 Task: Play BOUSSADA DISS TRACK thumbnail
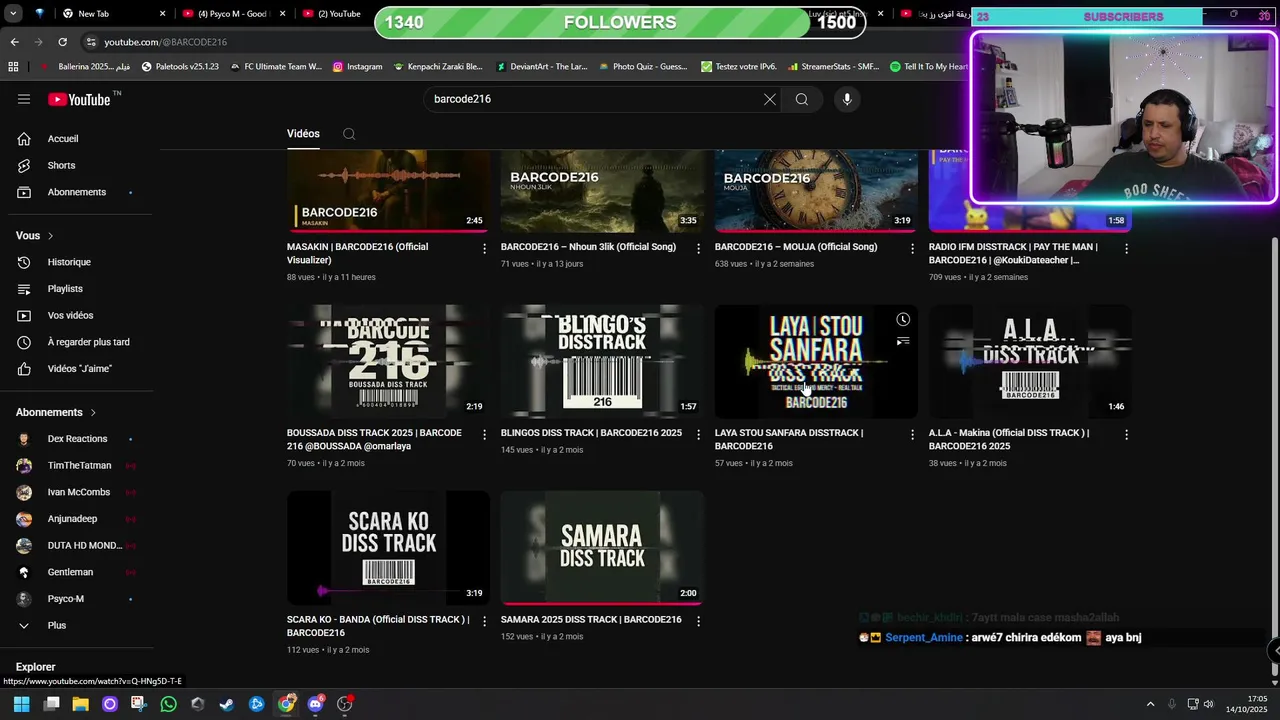coord(388,361)
